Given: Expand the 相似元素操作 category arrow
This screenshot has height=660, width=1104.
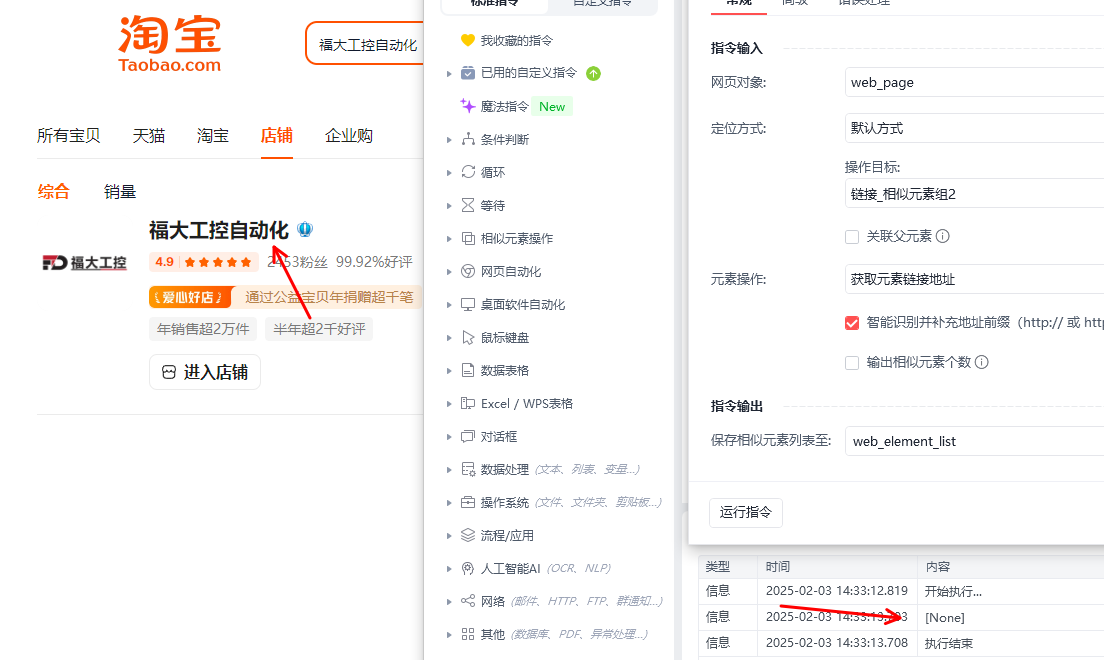Looking at the screenshot, I should coord(449,239).
